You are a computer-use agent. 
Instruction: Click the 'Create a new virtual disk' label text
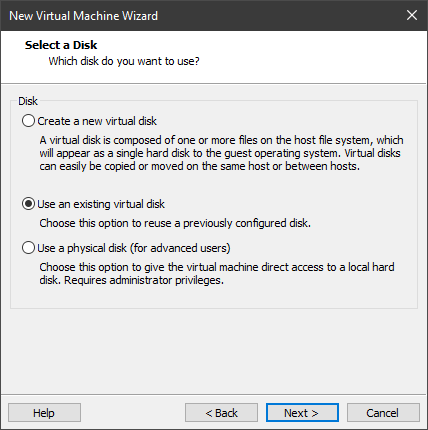tap(97, 121)
